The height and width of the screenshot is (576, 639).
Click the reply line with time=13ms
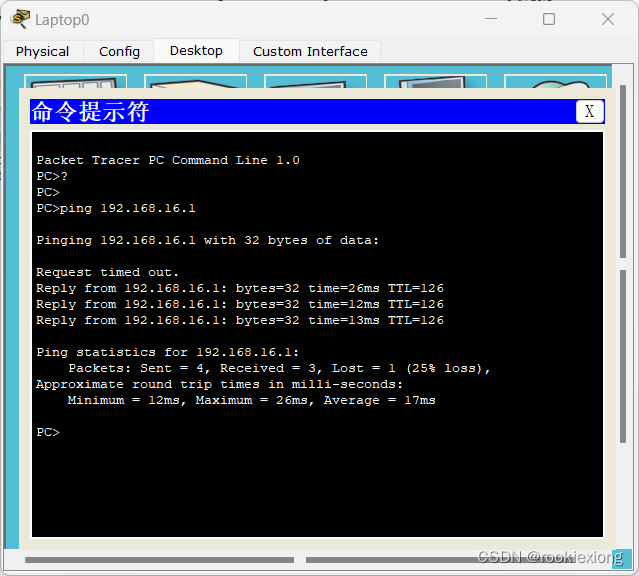coord(240,320)
